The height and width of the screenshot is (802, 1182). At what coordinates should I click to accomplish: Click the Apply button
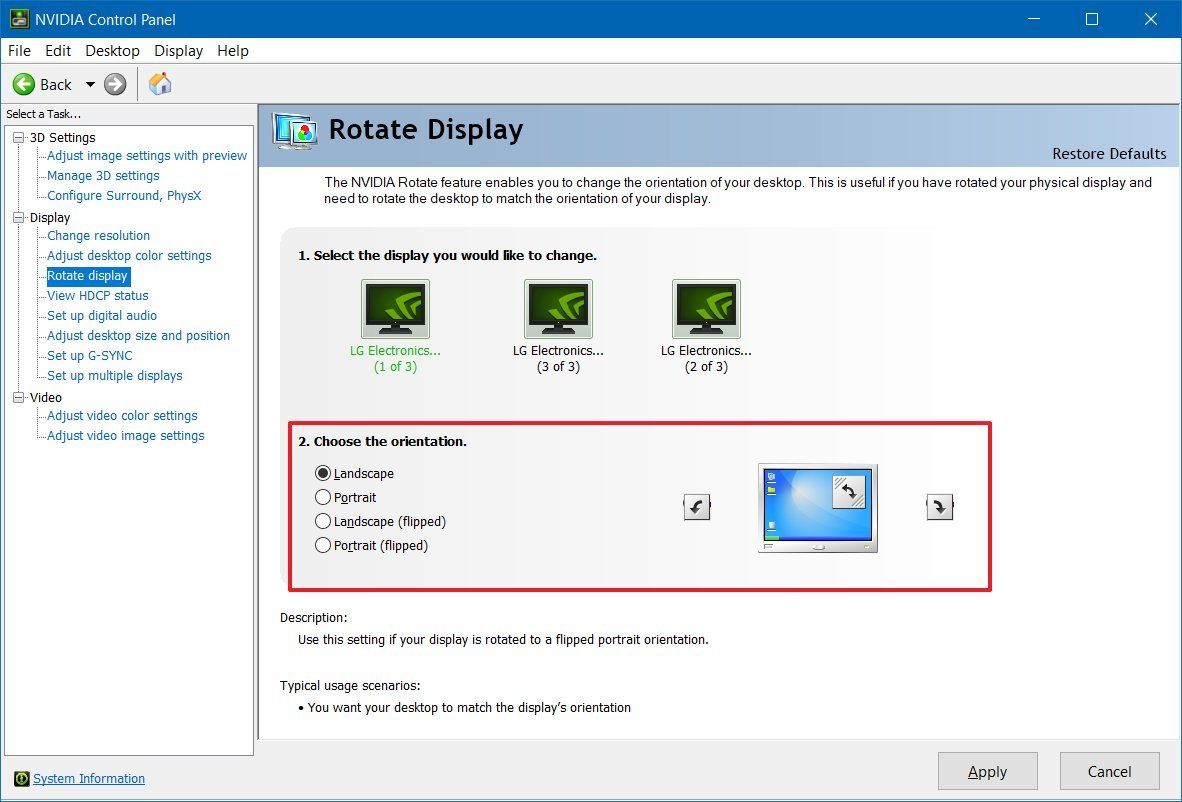987,771
